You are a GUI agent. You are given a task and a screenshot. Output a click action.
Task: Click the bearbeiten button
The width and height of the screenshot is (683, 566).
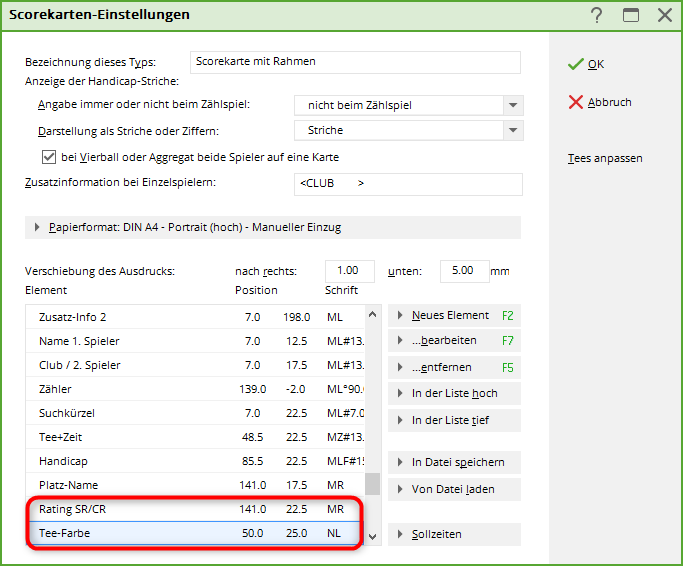455,341
